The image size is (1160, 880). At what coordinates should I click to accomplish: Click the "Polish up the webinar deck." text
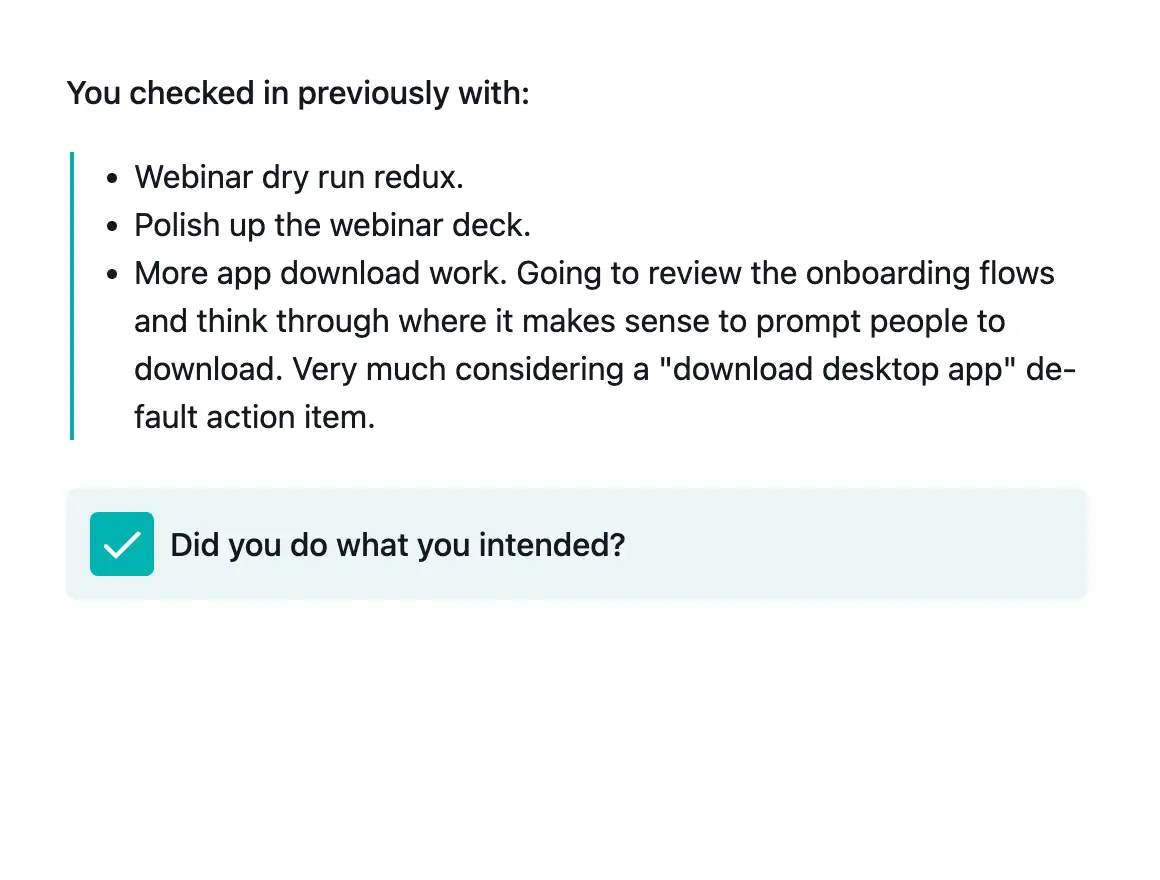(x=332, y=226)
